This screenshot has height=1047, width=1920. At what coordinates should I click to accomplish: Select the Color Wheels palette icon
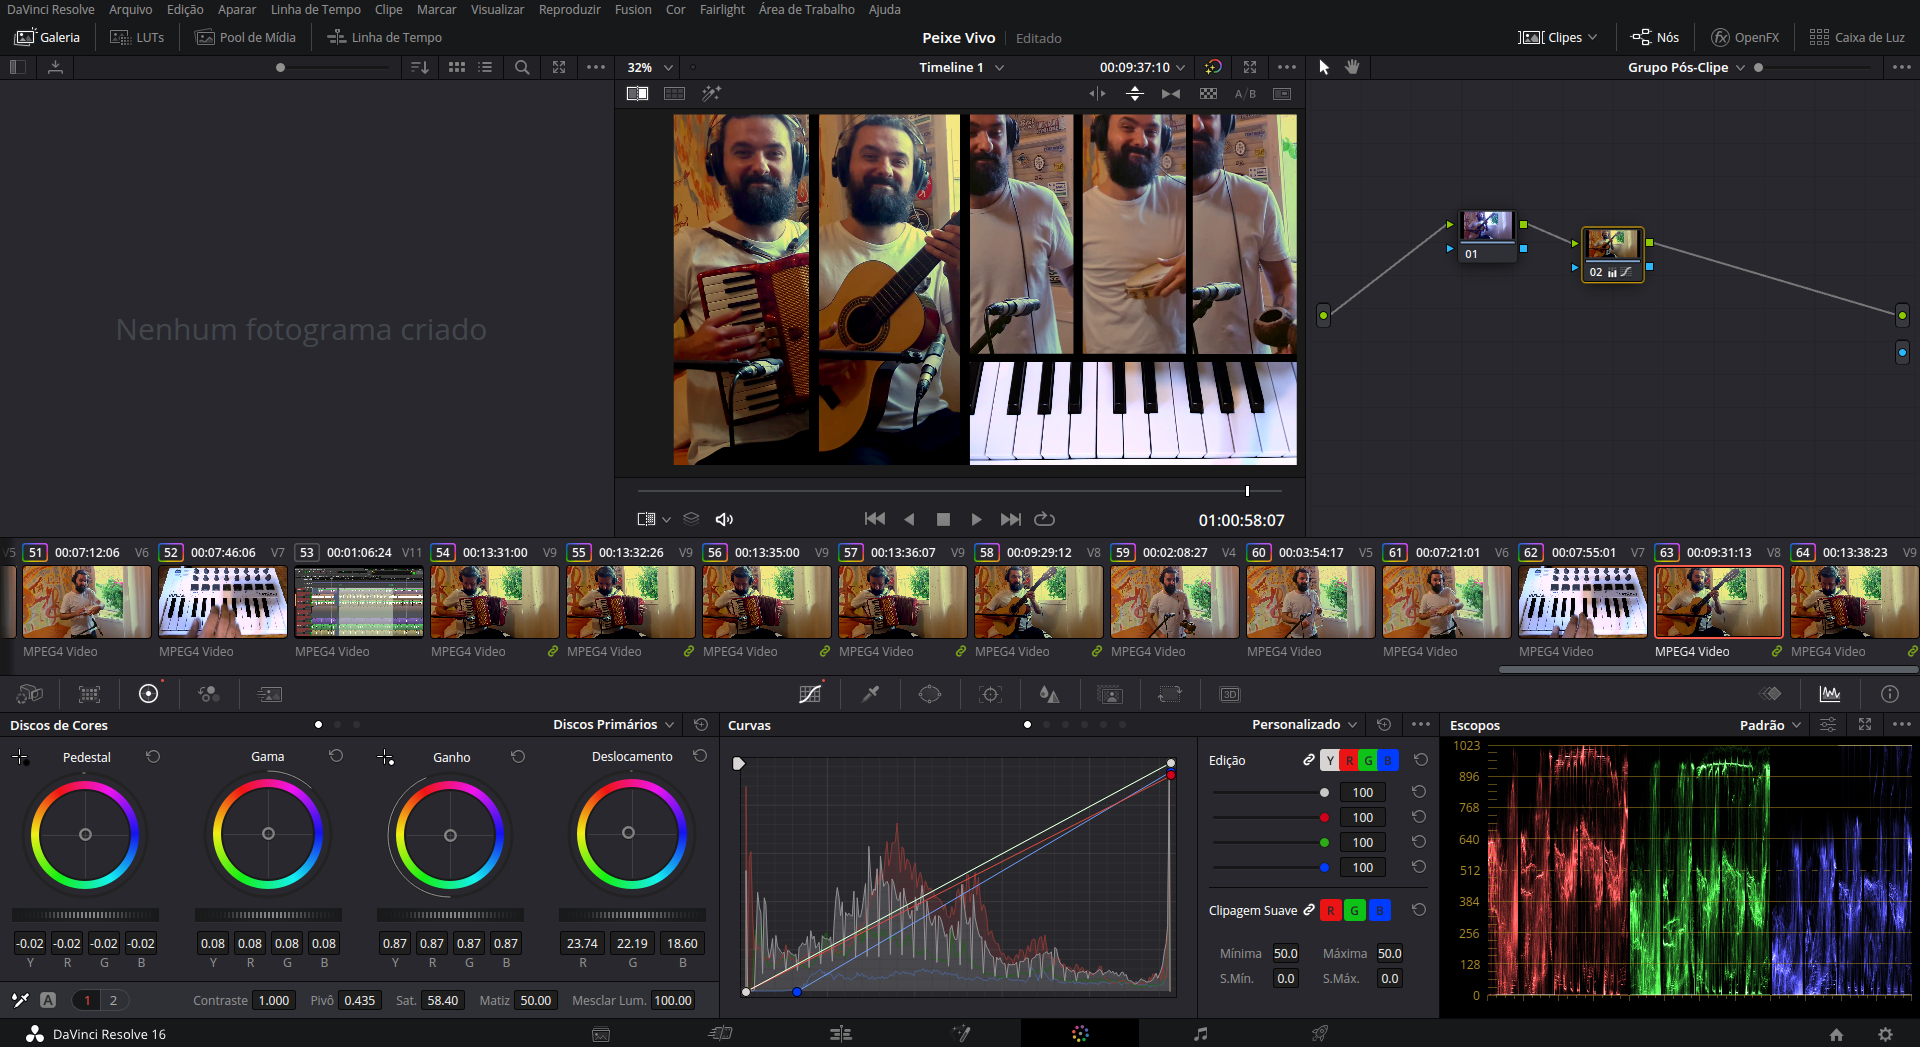point(148,693)
